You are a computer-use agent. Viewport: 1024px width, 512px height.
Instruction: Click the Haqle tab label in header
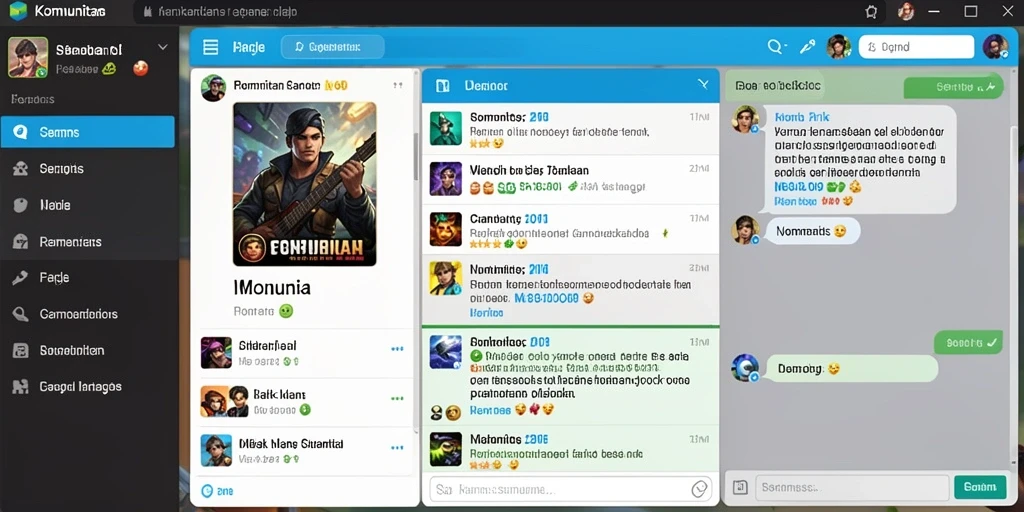(249, 47)
